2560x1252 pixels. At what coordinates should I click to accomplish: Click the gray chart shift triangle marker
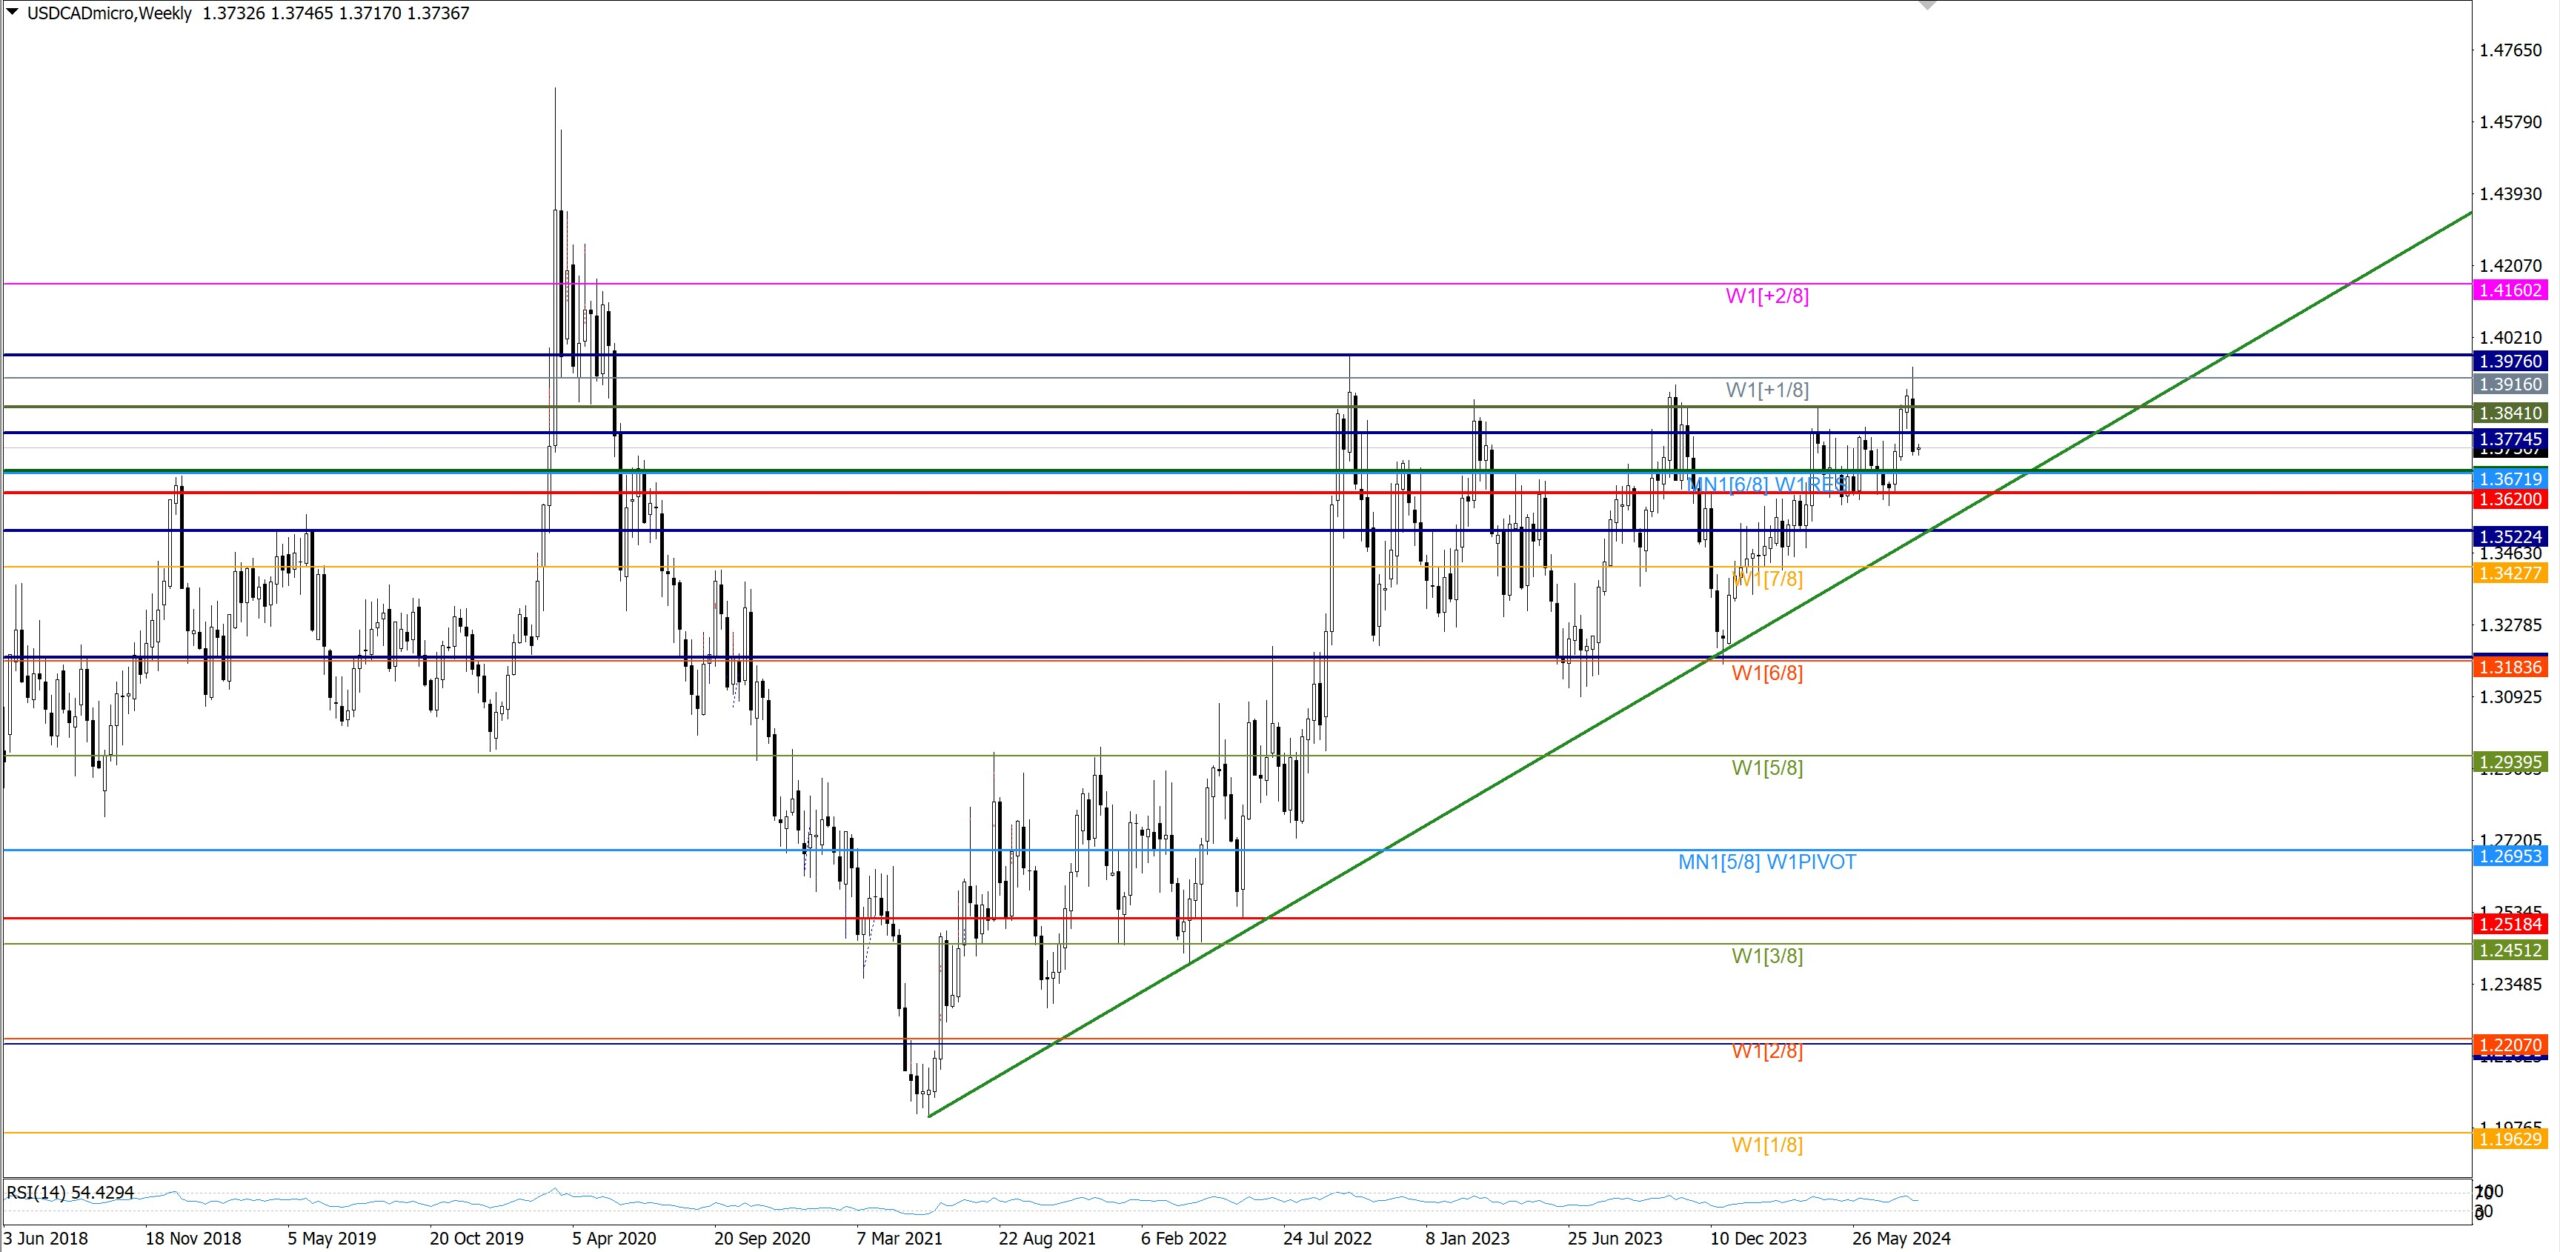click(1927, 5)
